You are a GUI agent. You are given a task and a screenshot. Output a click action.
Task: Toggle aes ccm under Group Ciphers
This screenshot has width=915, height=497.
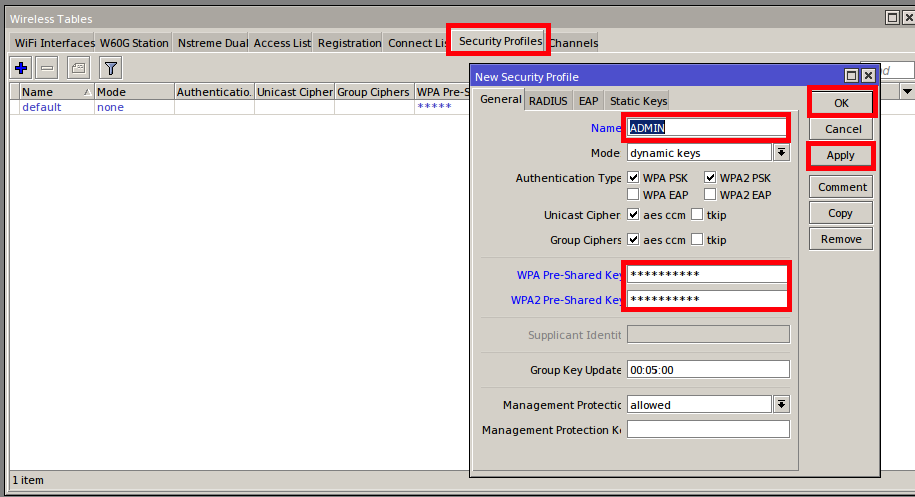click(x=633, y=240)
